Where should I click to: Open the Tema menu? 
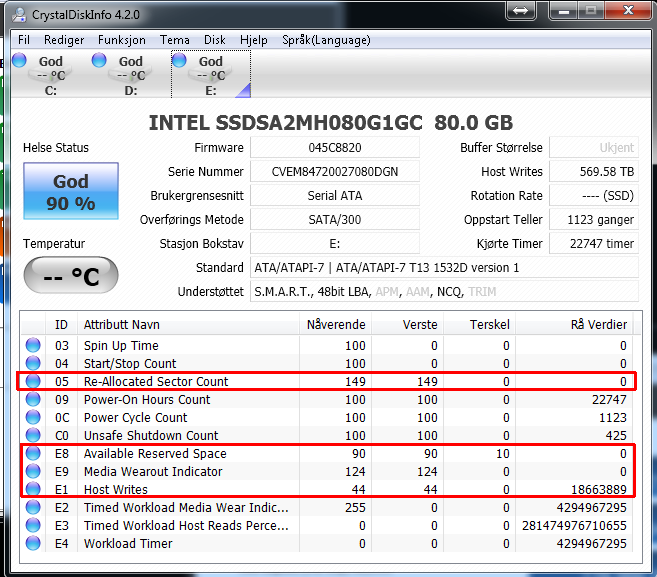tap(174, 40)
